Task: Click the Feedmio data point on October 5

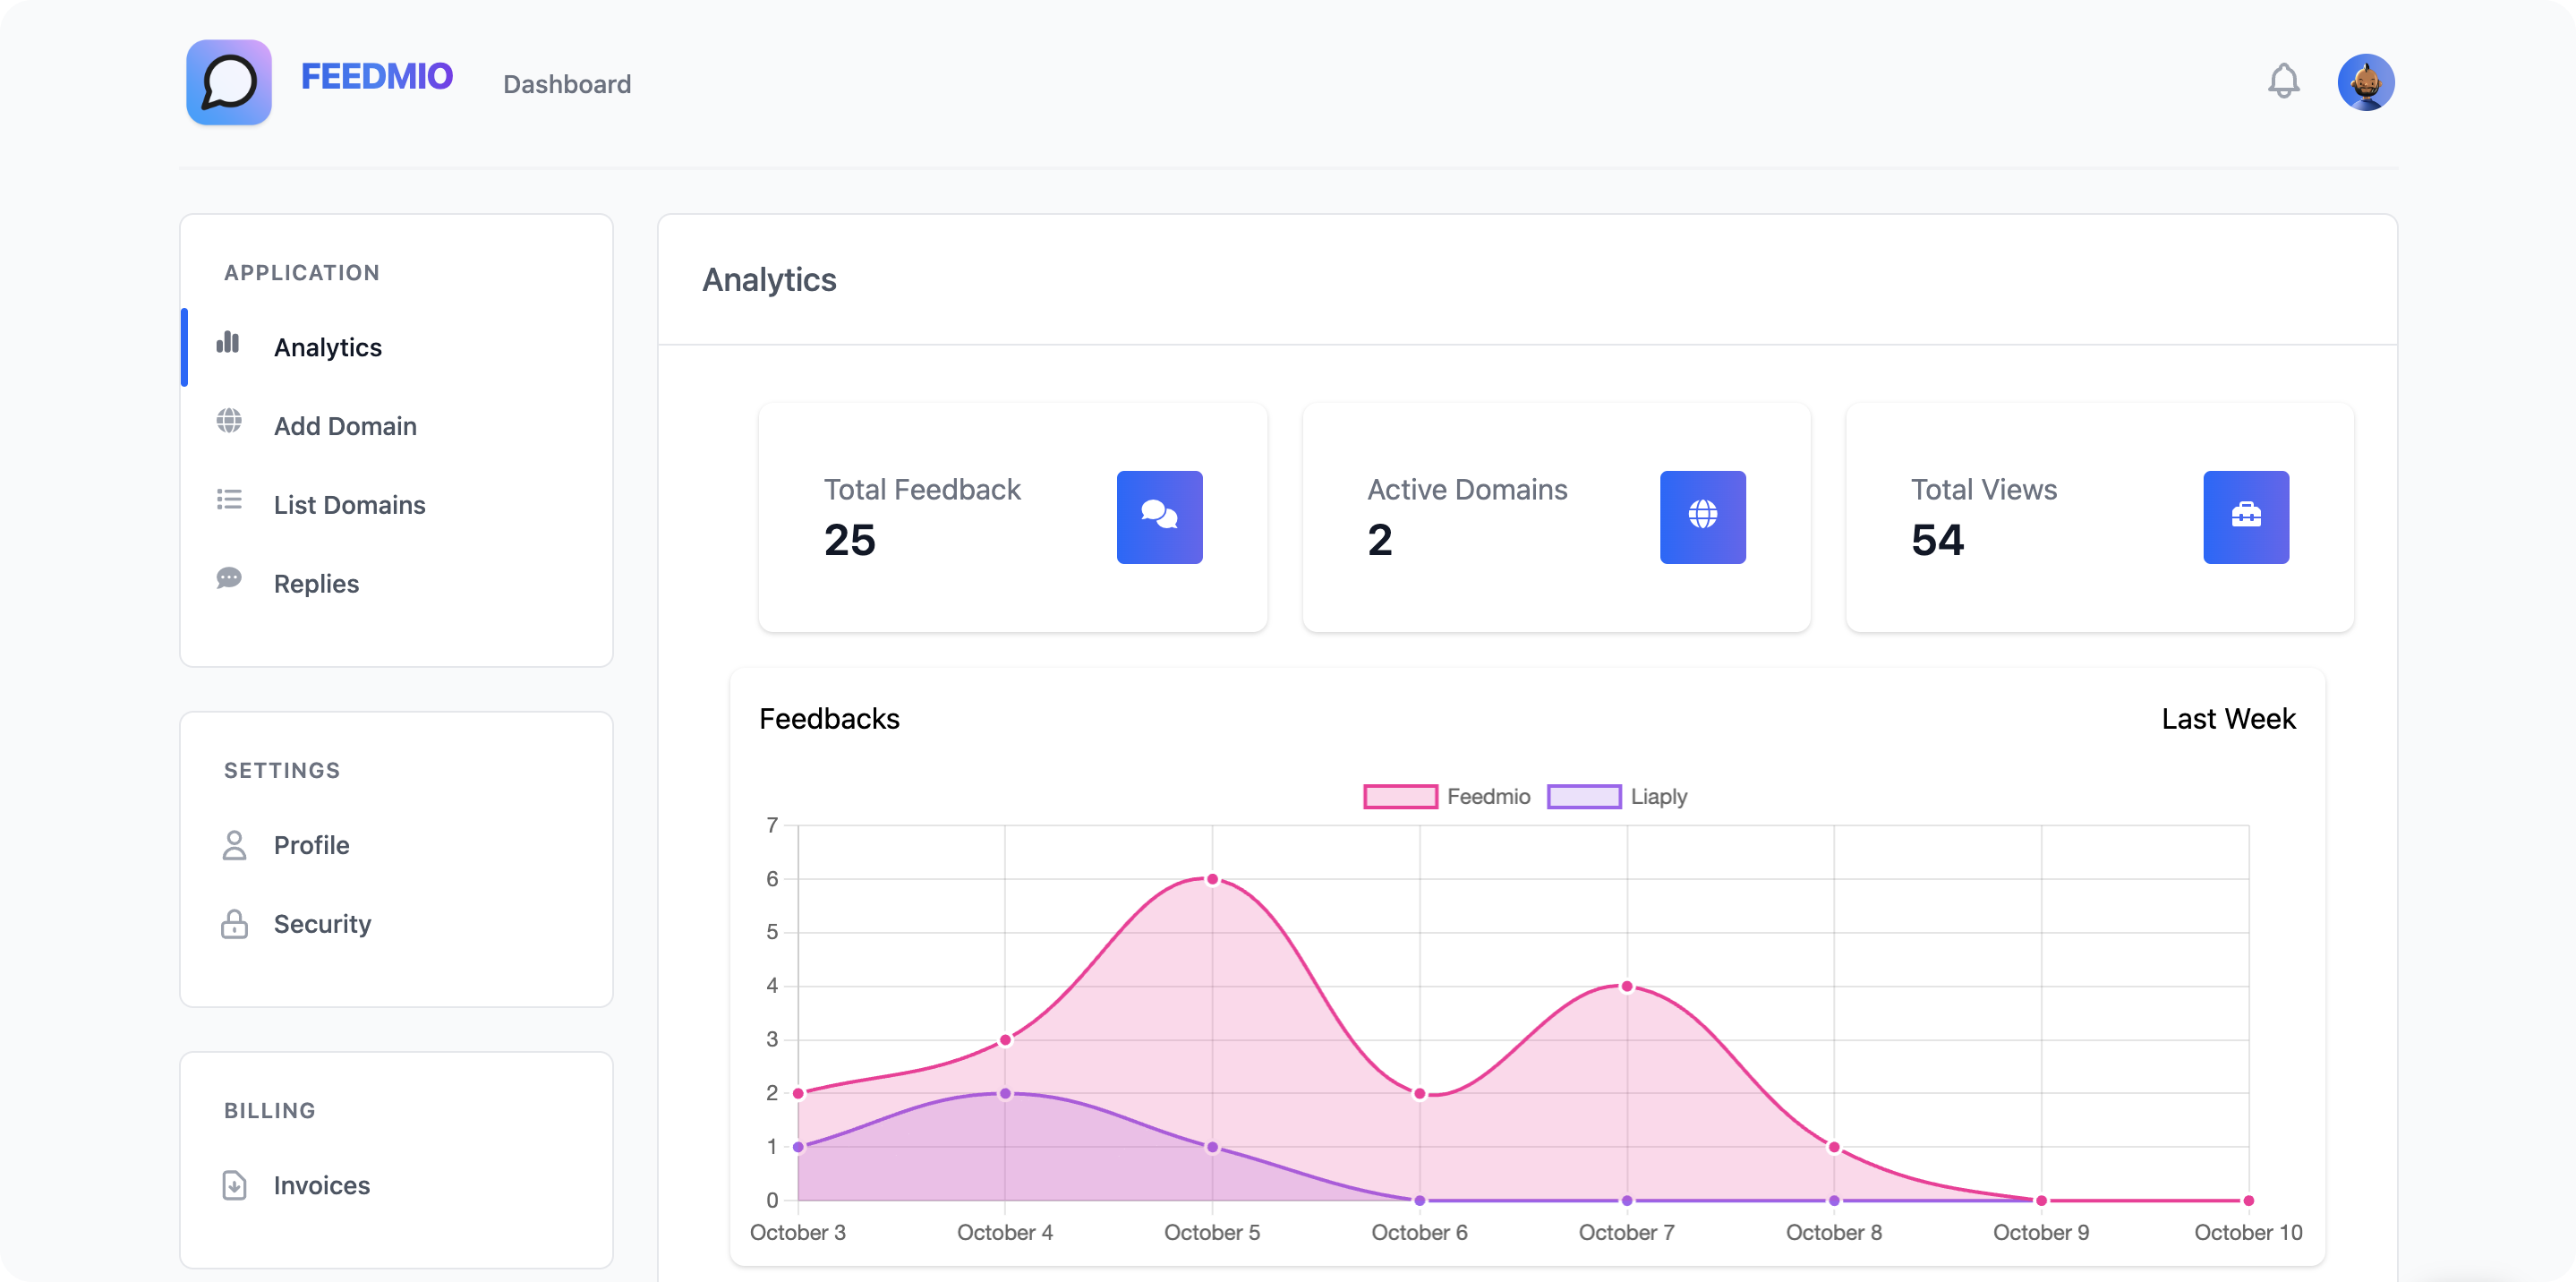Action: [x=1212, y=879]
